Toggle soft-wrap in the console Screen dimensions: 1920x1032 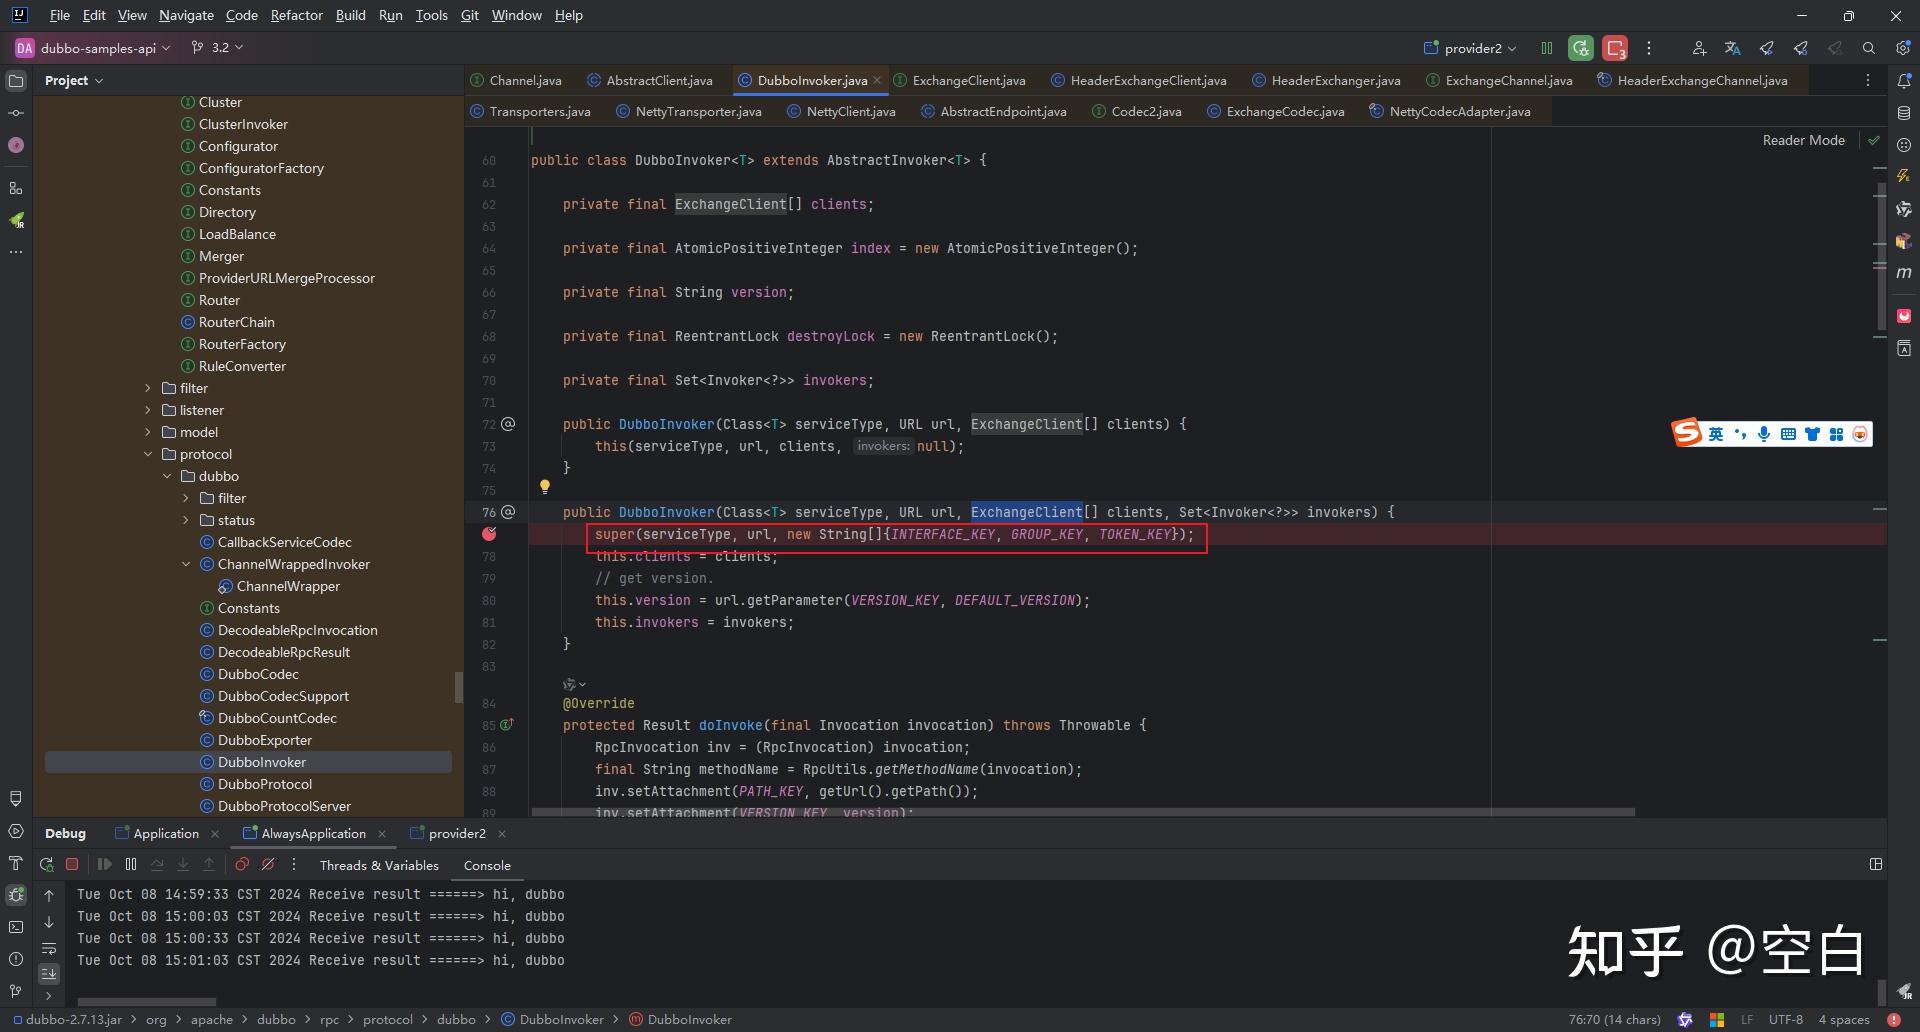[48, 948]
